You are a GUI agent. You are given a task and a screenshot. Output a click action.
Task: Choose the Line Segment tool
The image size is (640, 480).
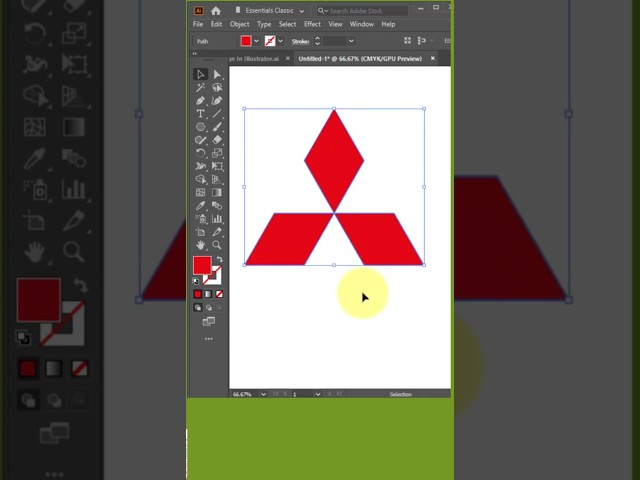point(217,113)
